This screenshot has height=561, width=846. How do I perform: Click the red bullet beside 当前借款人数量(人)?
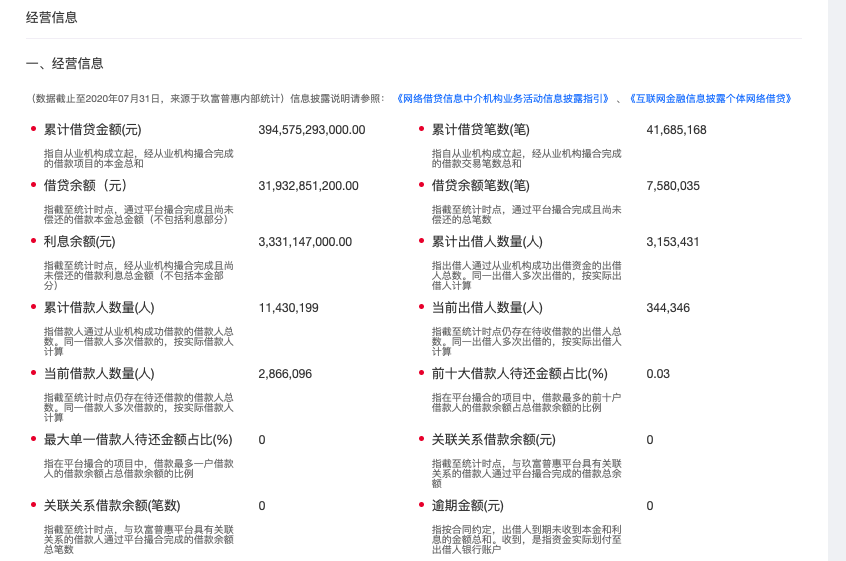33,372
